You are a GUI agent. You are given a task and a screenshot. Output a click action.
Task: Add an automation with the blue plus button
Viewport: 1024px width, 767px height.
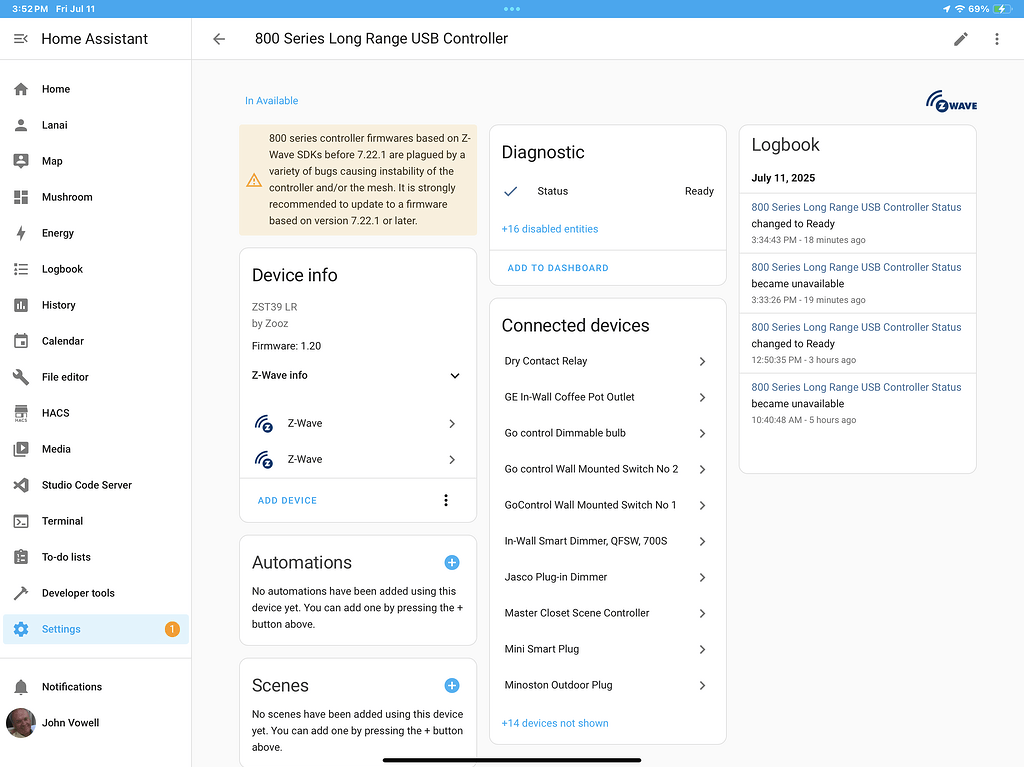coord(452,563)
